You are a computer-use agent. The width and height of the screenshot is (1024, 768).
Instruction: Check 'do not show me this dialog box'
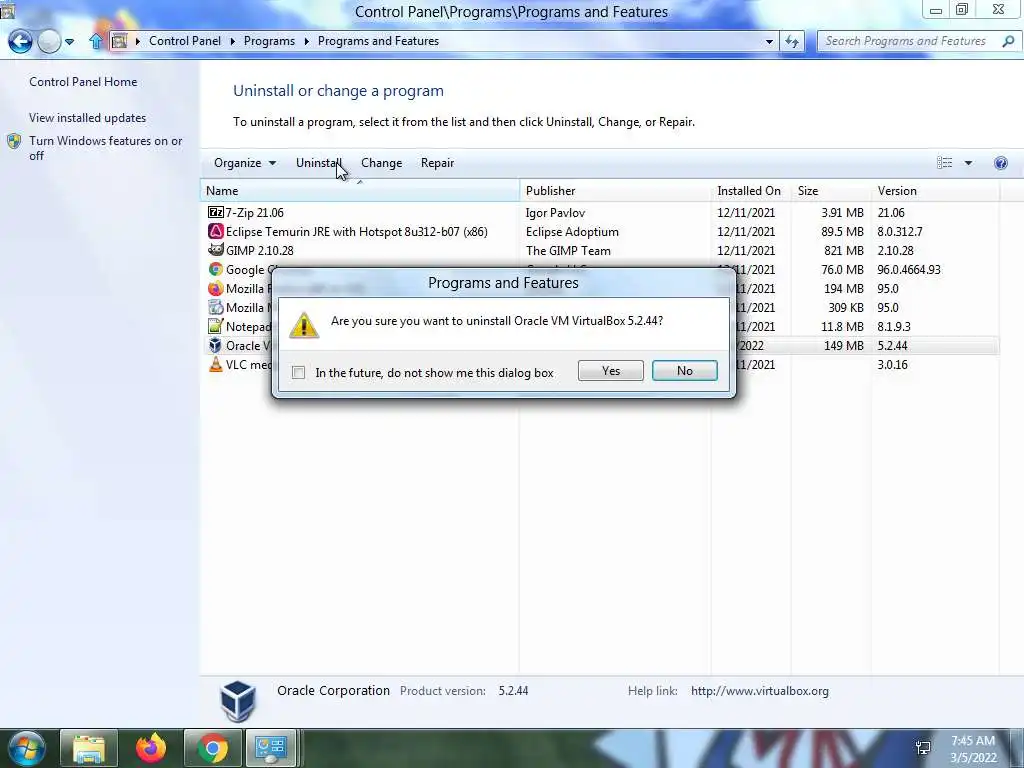[x=298, y=372]
